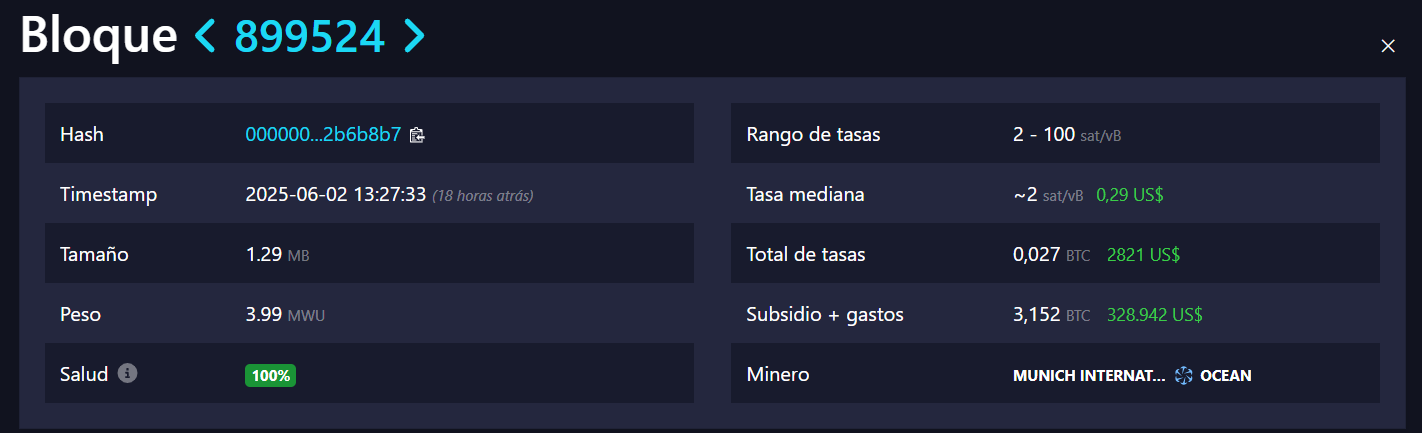This screenshot has width=1422, height=433.
Task: Open the MUNICH INTERNAT... miner link
Action: coord(1089,376)
